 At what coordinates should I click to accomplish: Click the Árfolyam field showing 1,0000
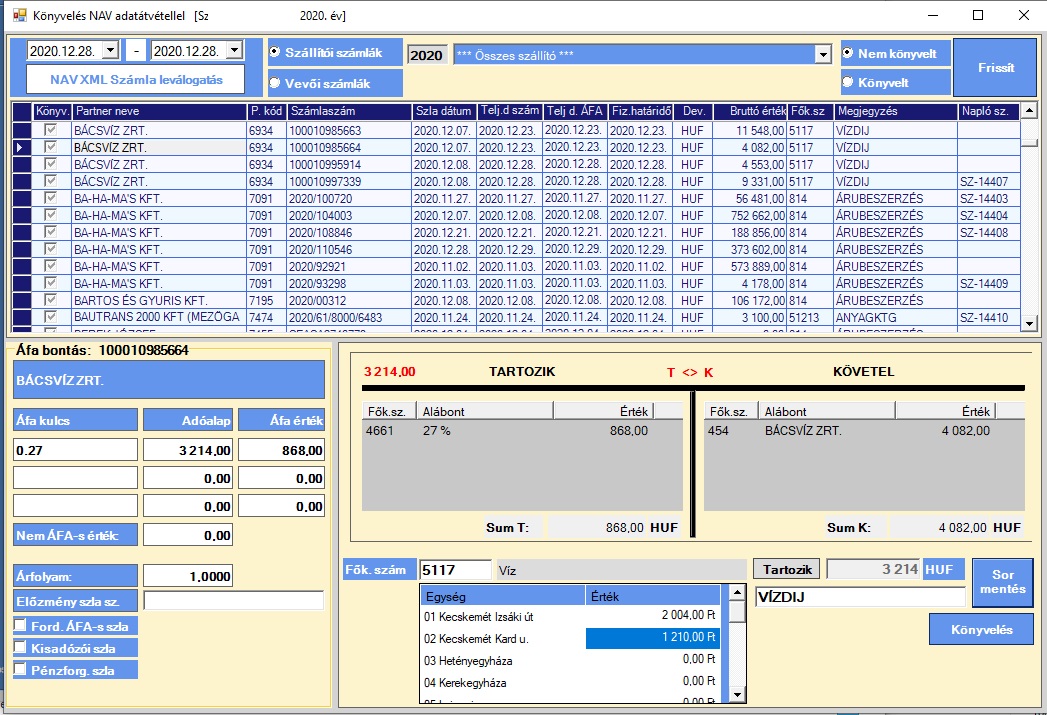188,575
